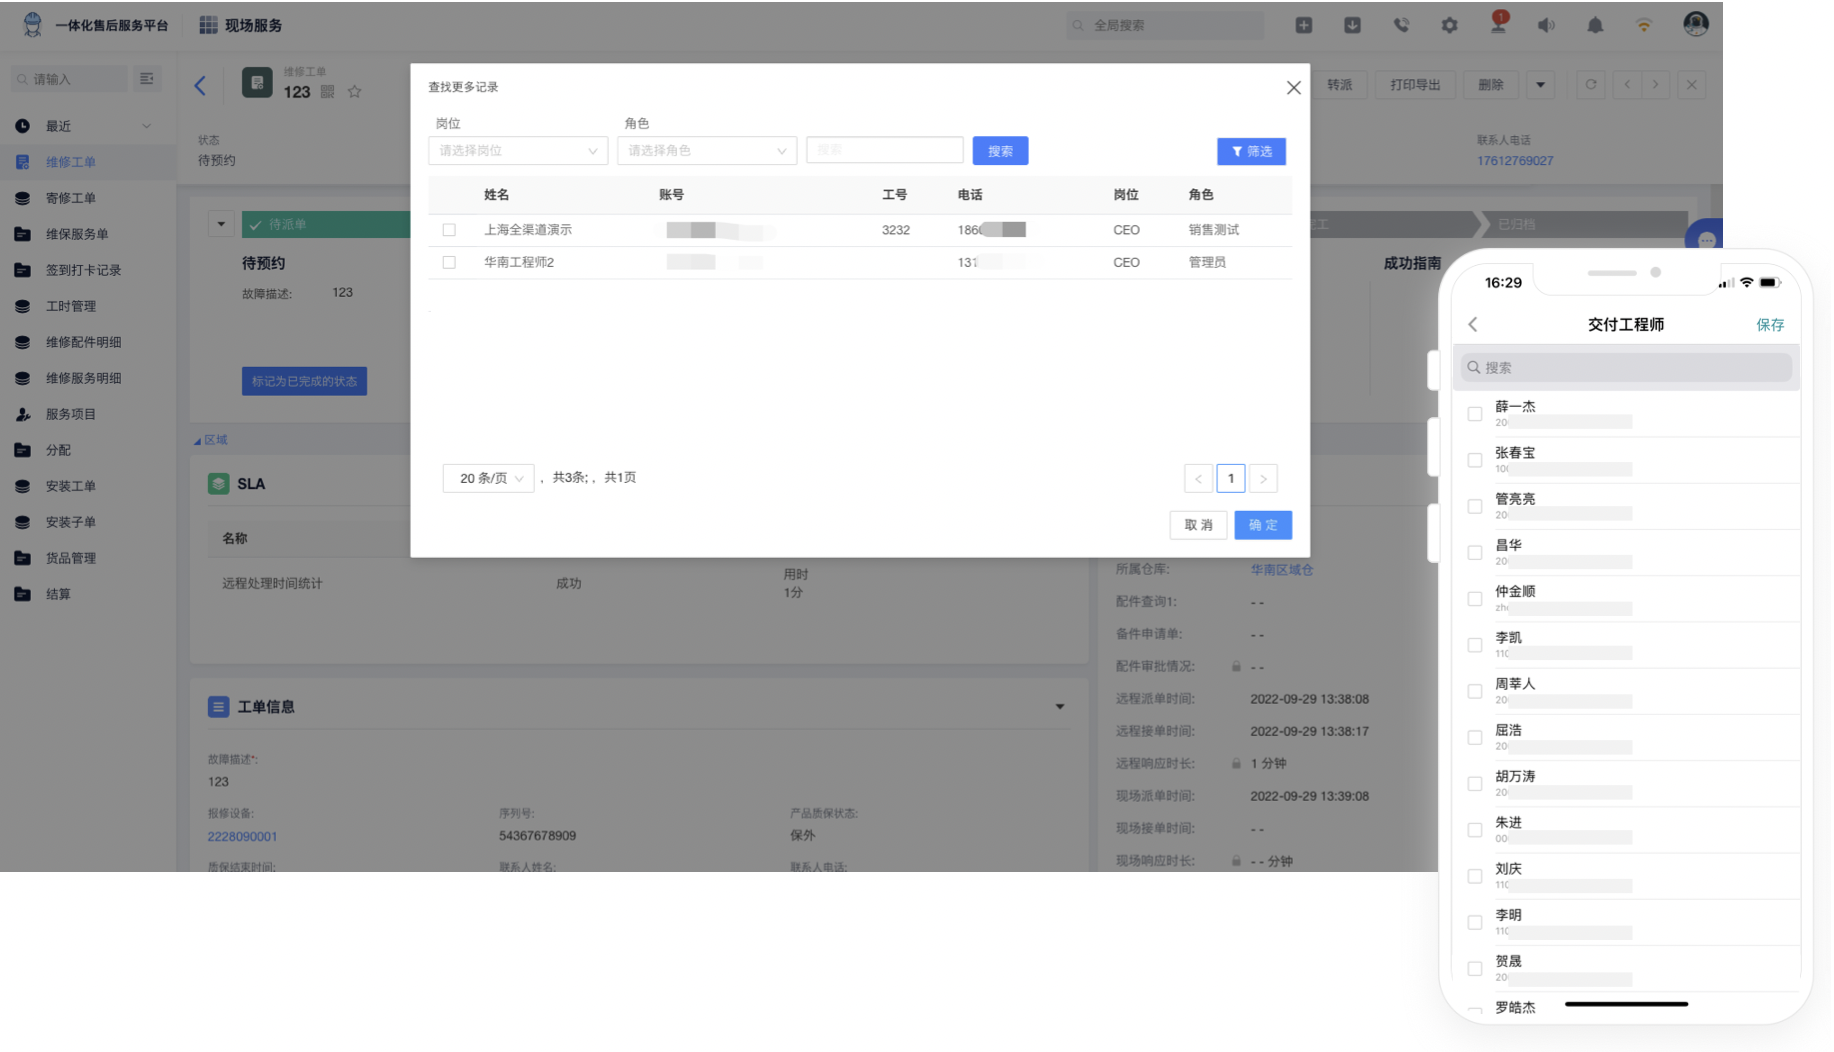Collapse the sidebar menu icon
The image size is (1834, 1052).
[x=147, y=79]
